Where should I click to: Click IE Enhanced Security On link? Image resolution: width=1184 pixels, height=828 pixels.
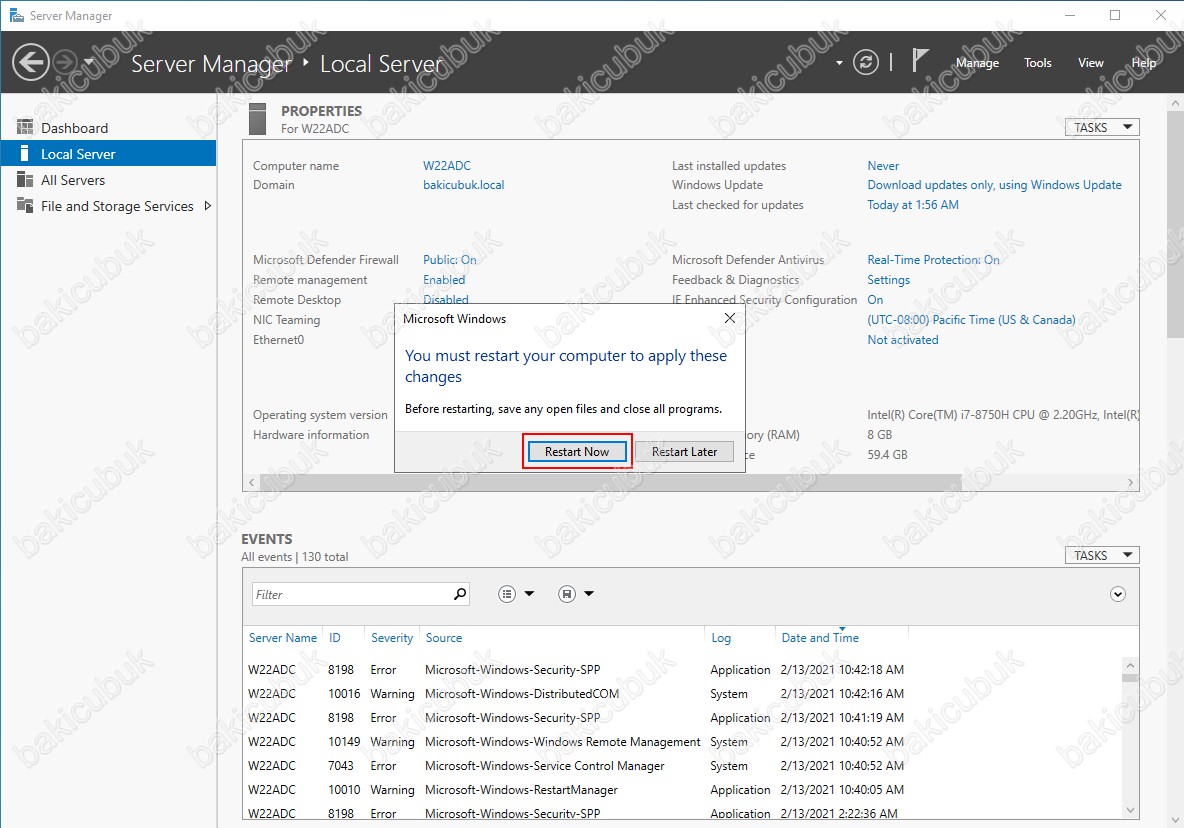coord(874,300)
